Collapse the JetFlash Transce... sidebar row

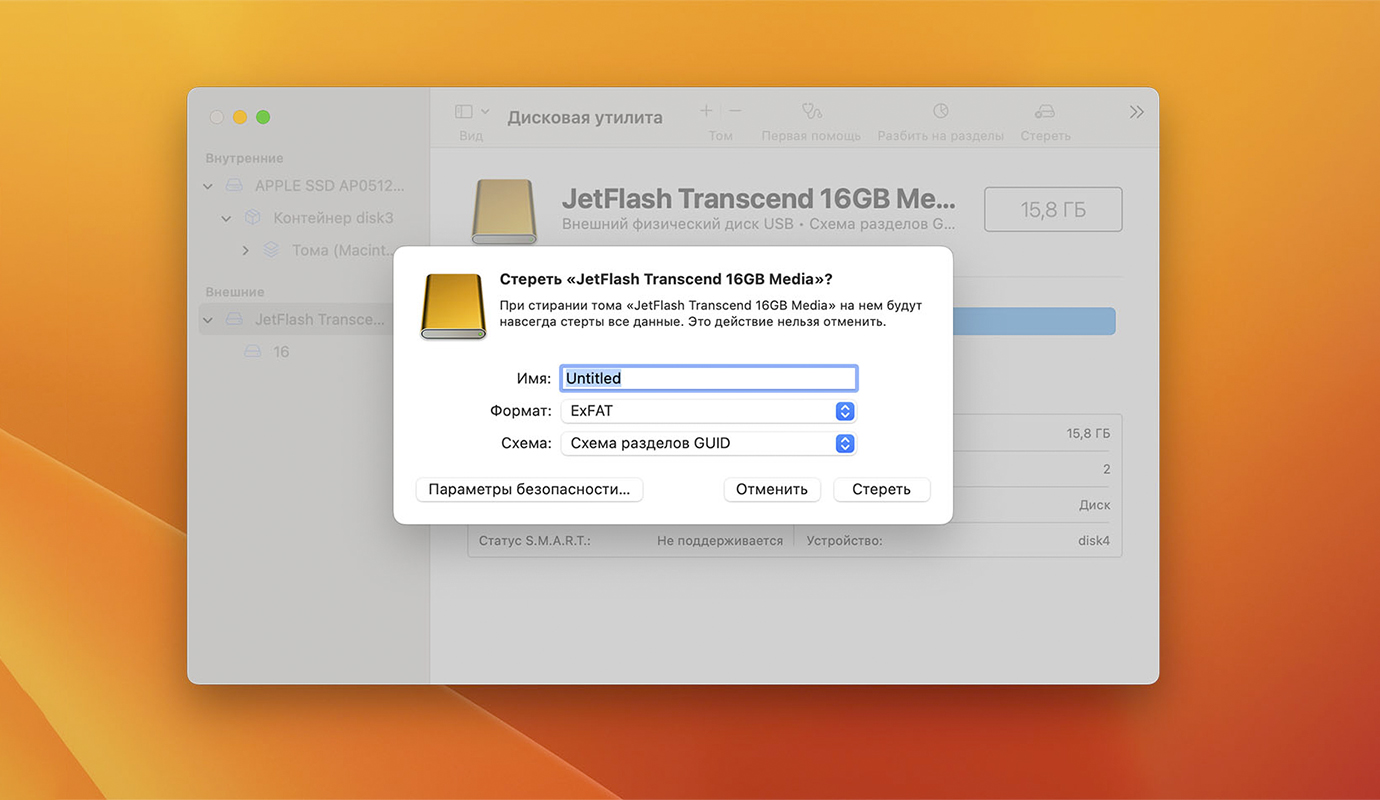208,320
